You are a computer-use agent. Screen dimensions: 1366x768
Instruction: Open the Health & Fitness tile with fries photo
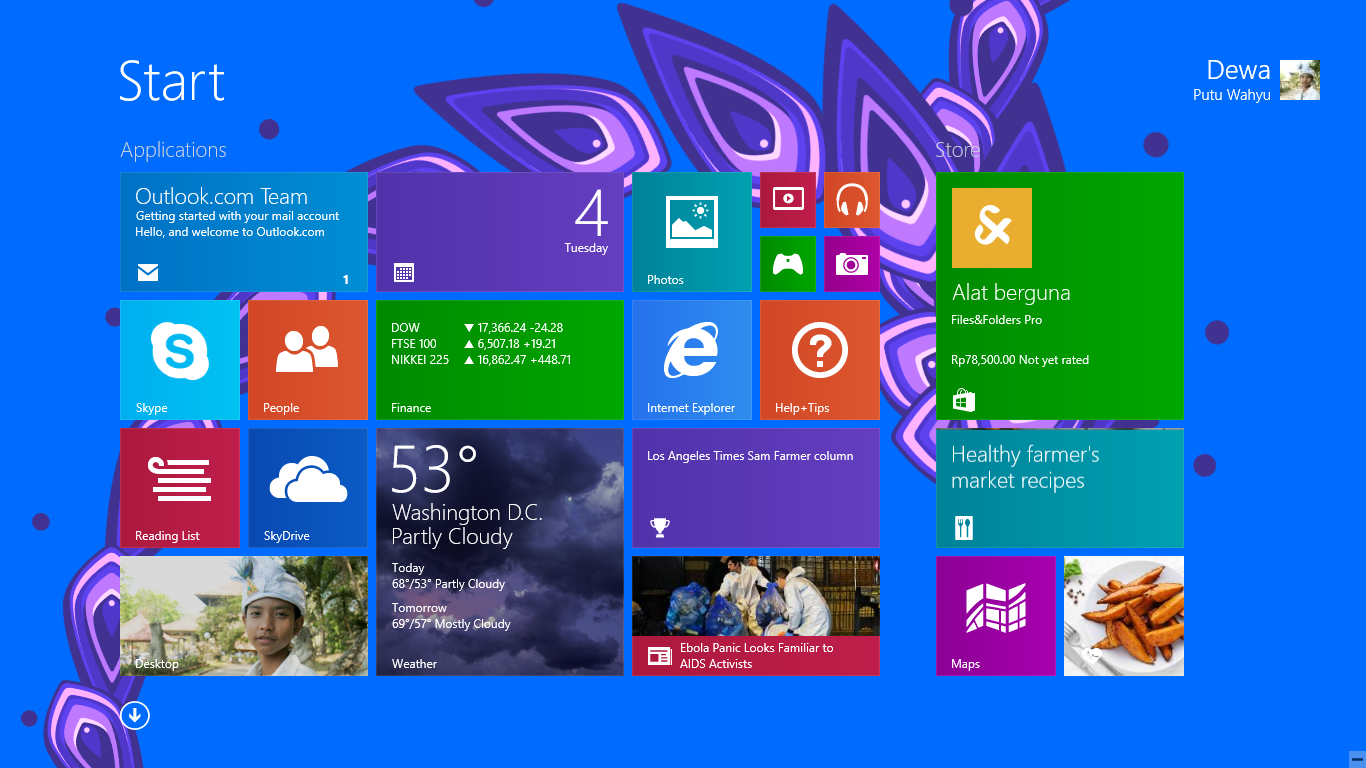1124,616
